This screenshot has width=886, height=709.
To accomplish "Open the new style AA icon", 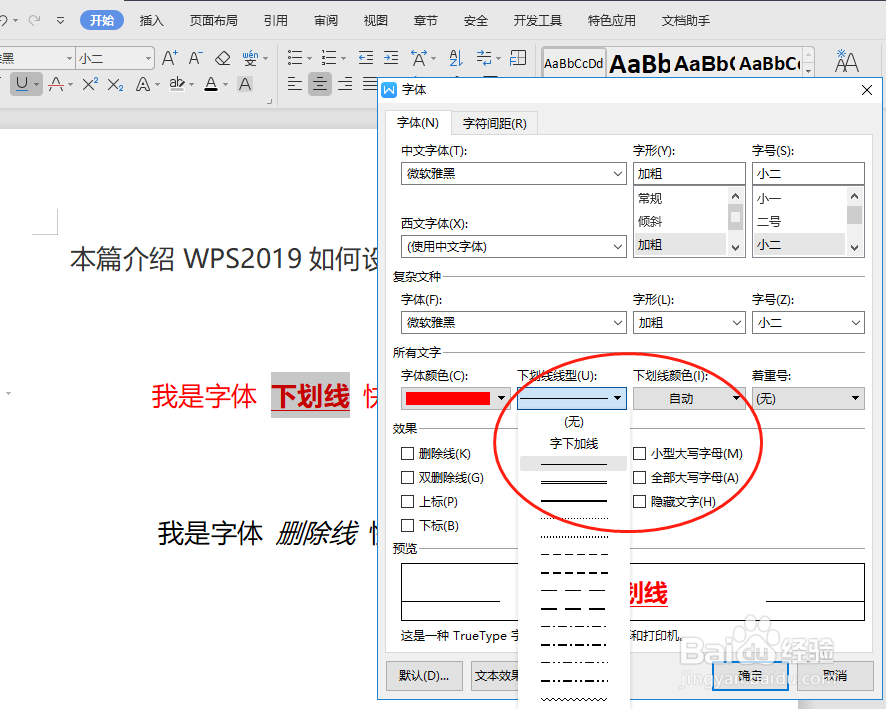I will click(x=846, y=61).
